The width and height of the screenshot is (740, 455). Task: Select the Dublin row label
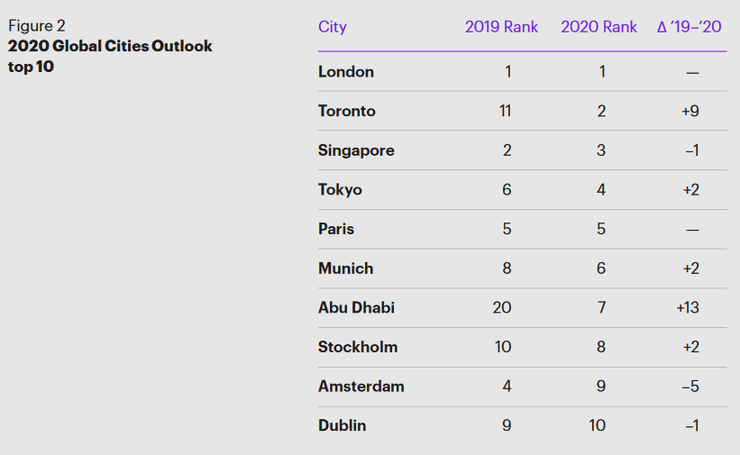(342, 426)
